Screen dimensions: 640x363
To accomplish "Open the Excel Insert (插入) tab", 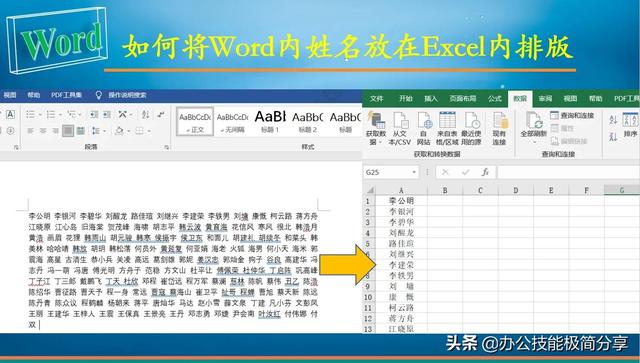I will coord(431,99).
